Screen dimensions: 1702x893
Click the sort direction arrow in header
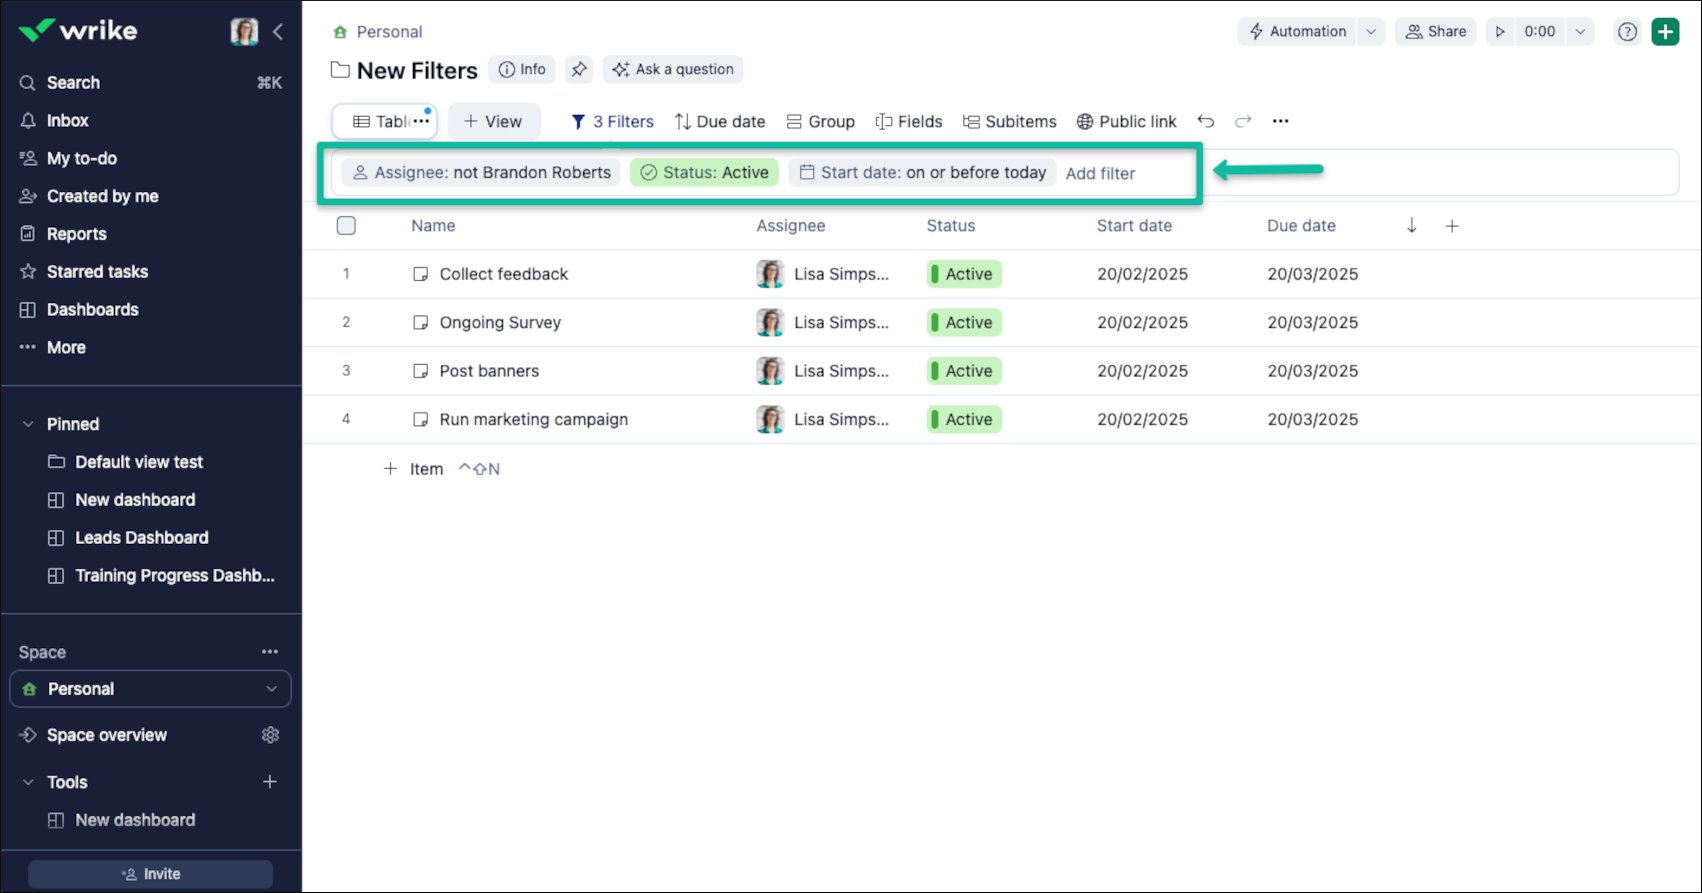[1412, 225]
